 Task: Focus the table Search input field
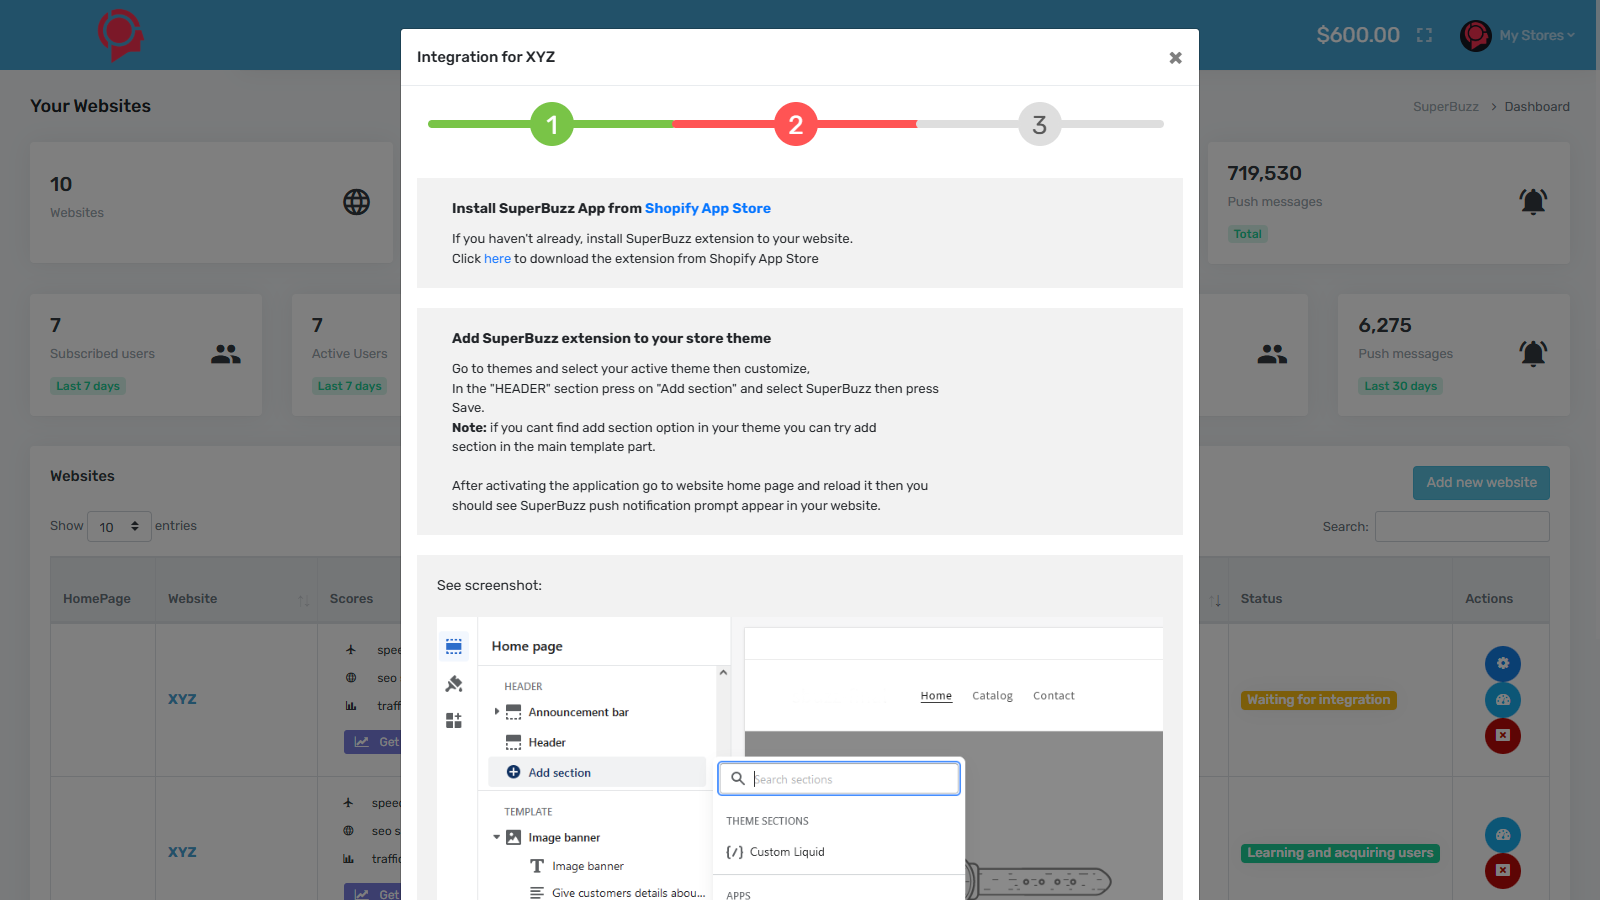[x=1462, y=526]
